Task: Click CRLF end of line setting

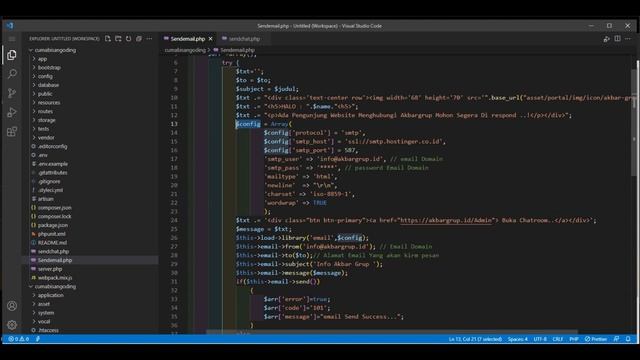Action: [x=558, y=339]
